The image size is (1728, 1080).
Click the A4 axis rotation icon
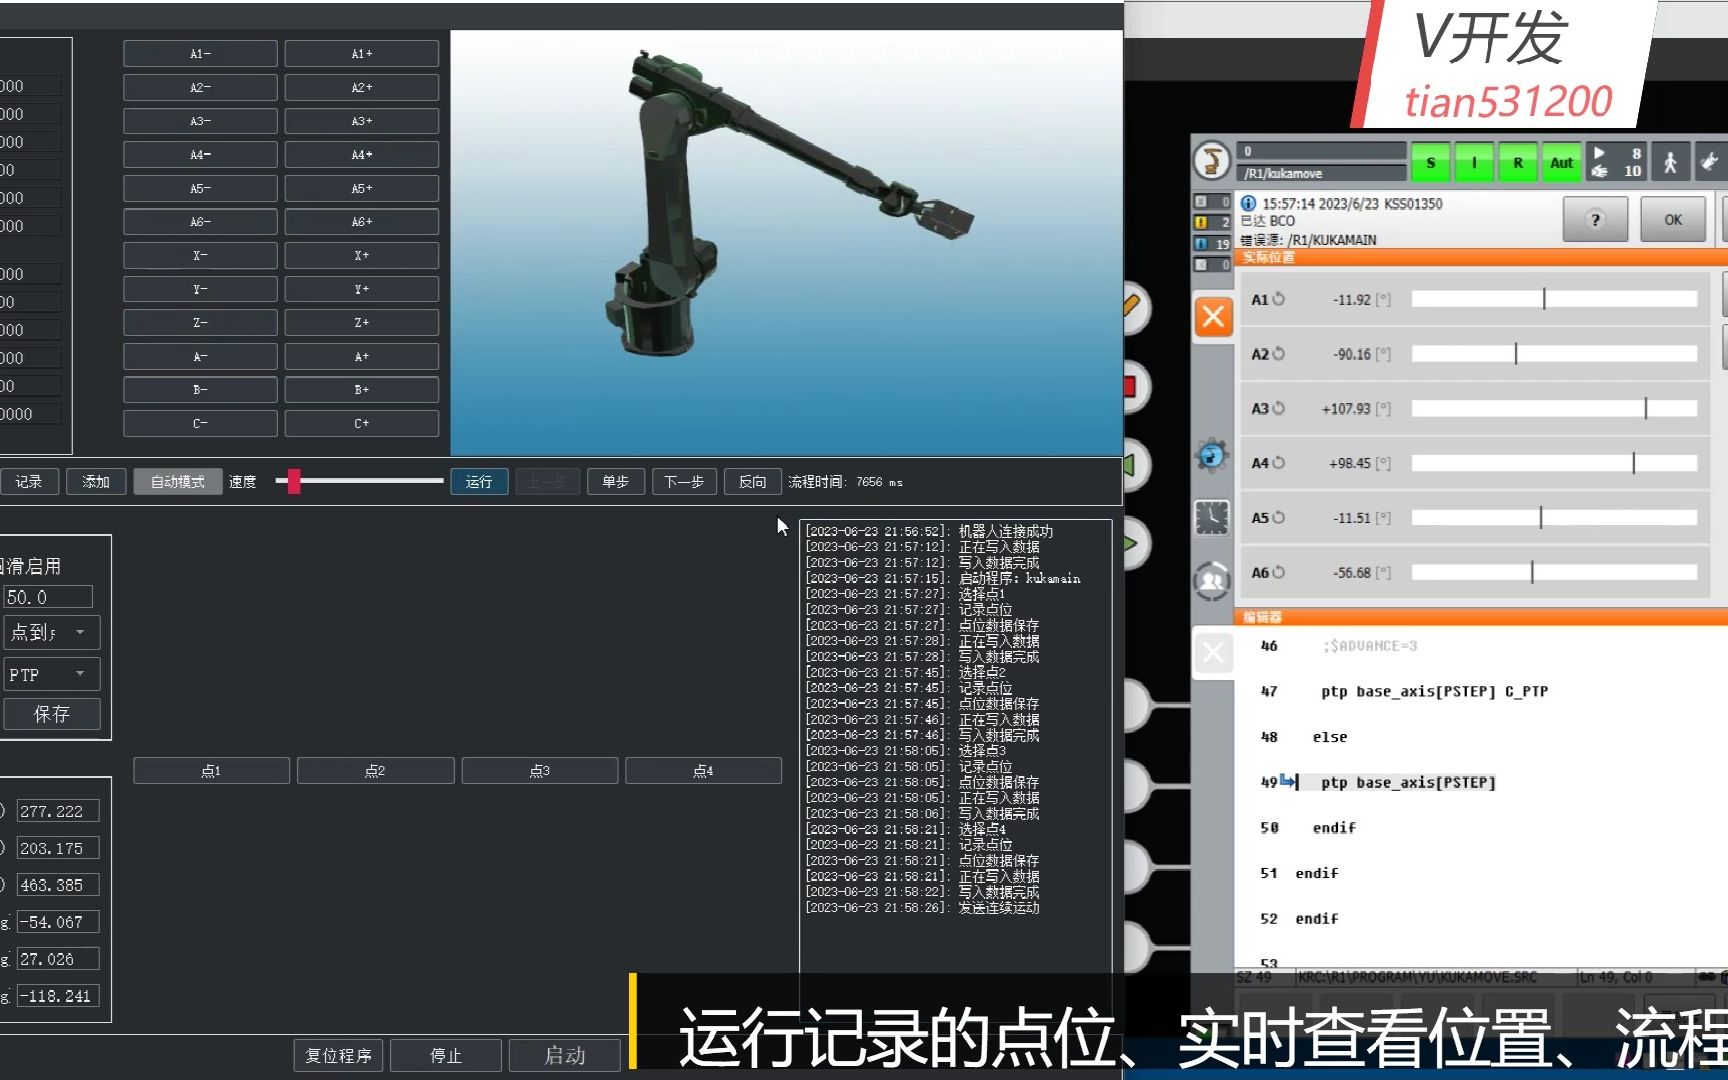[x=1278, y=463]
